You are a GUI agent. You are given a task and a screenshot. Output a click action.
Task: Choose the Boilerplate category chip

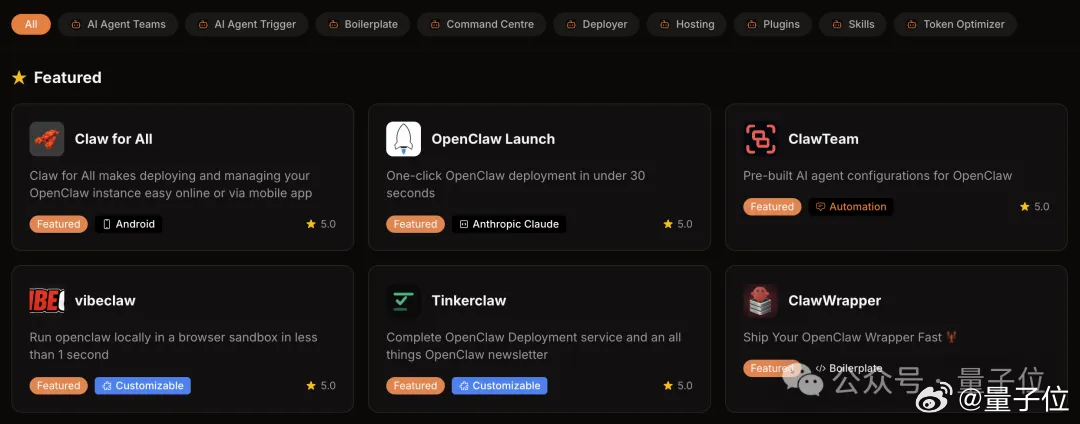pyautogui.click(x=363, y=24)
